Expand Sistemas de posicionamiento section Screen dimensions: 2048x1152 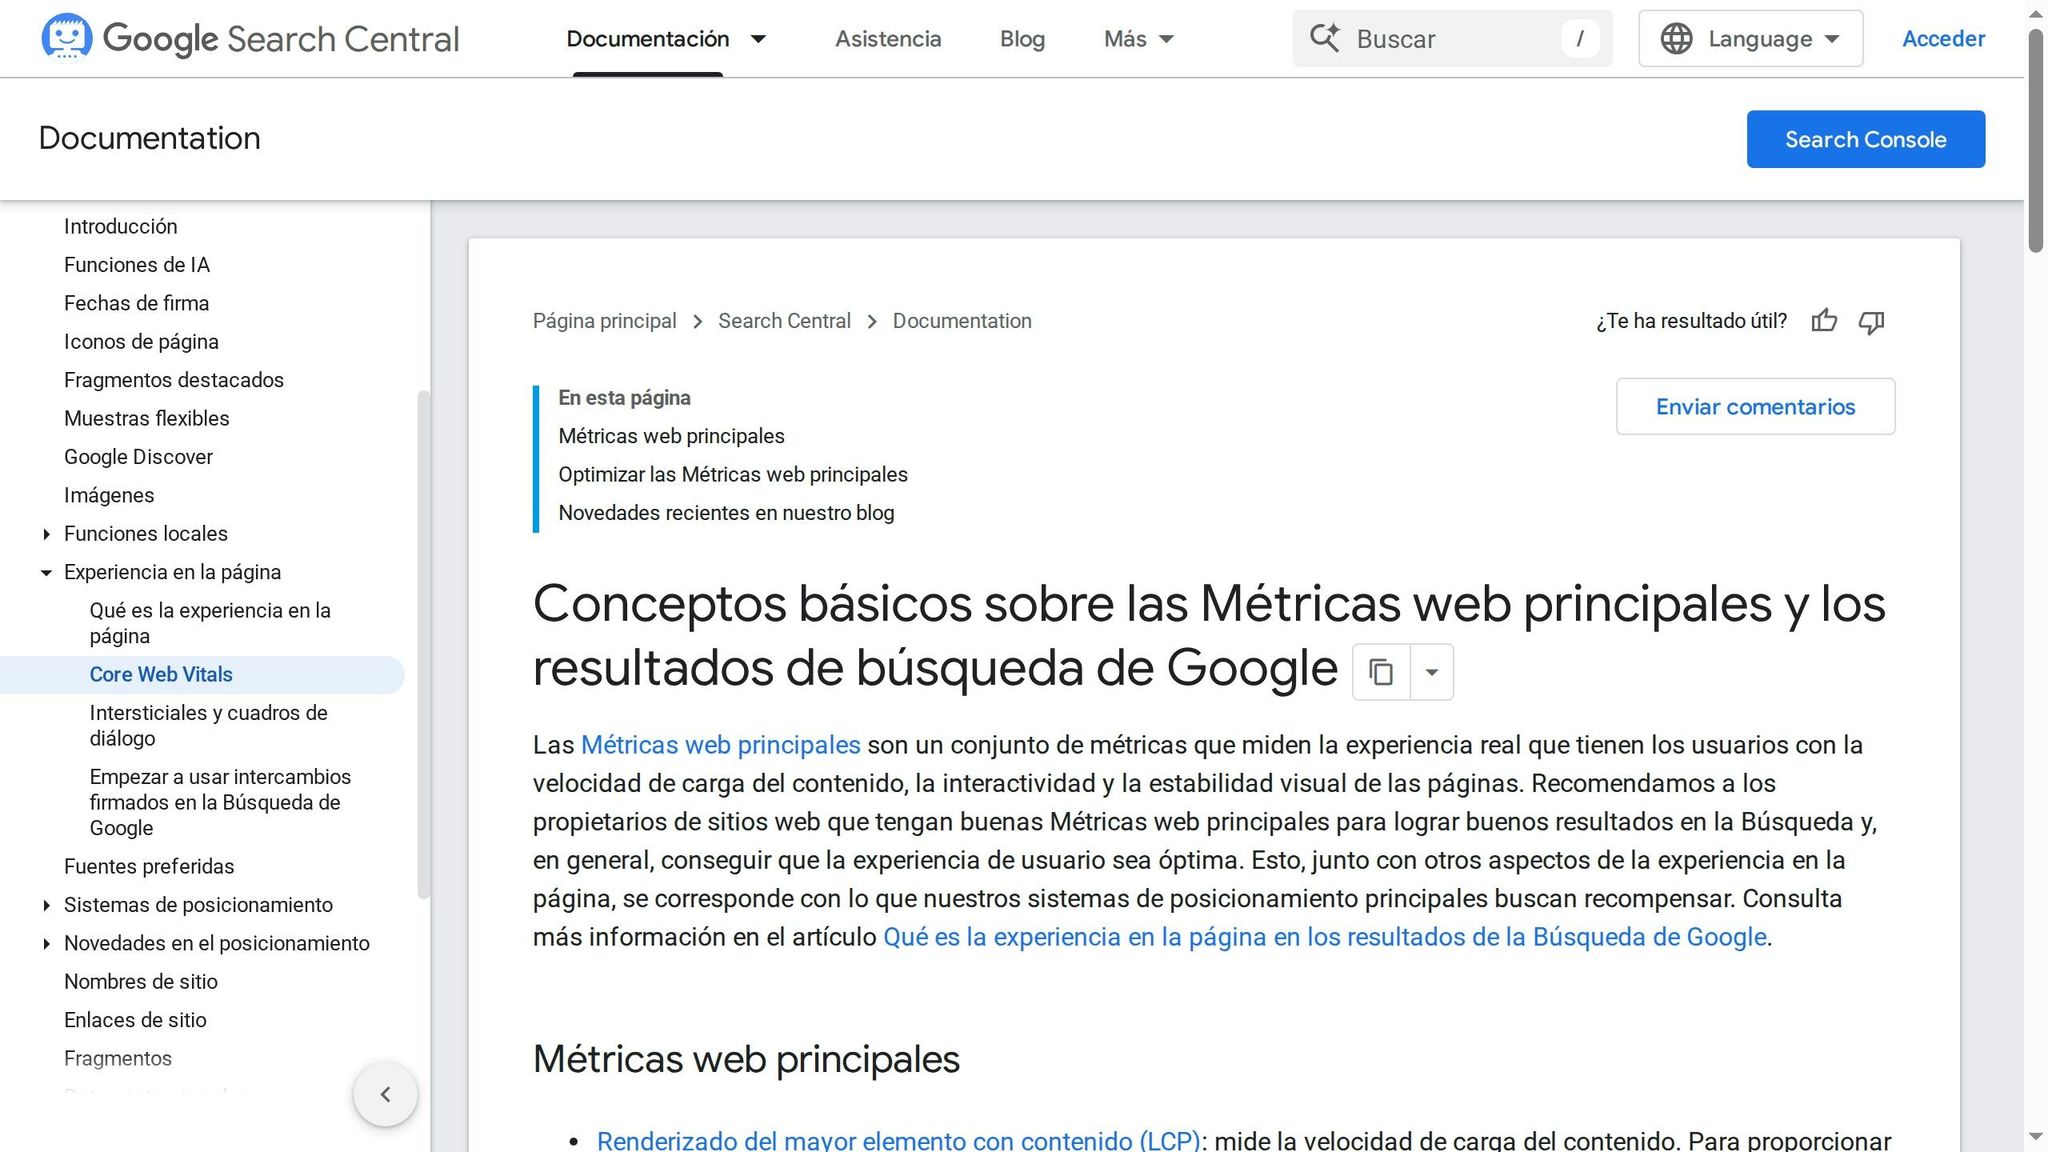click(x=46, y=905)
